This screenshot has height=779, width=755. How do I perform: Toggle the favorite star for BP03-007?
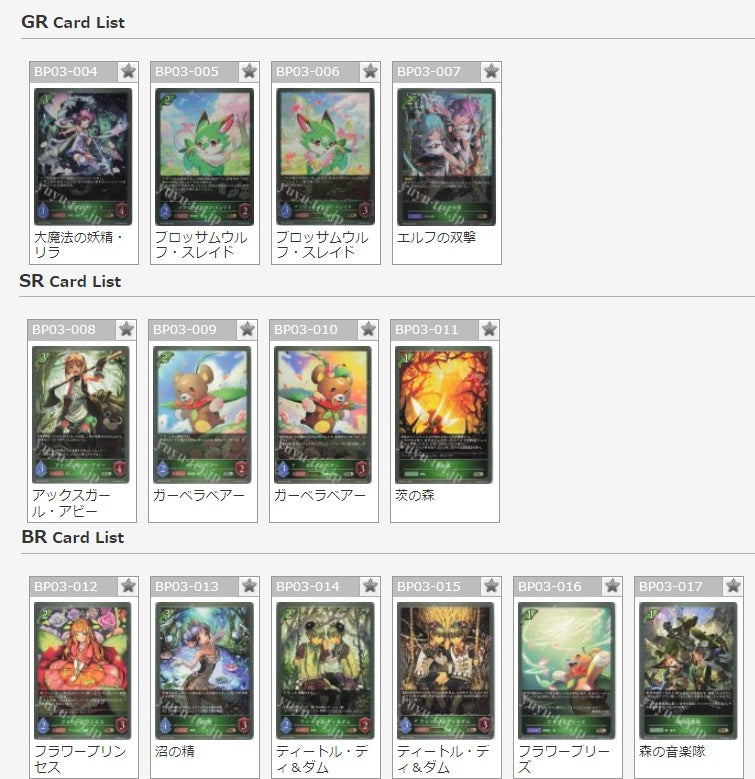point(491,72)
